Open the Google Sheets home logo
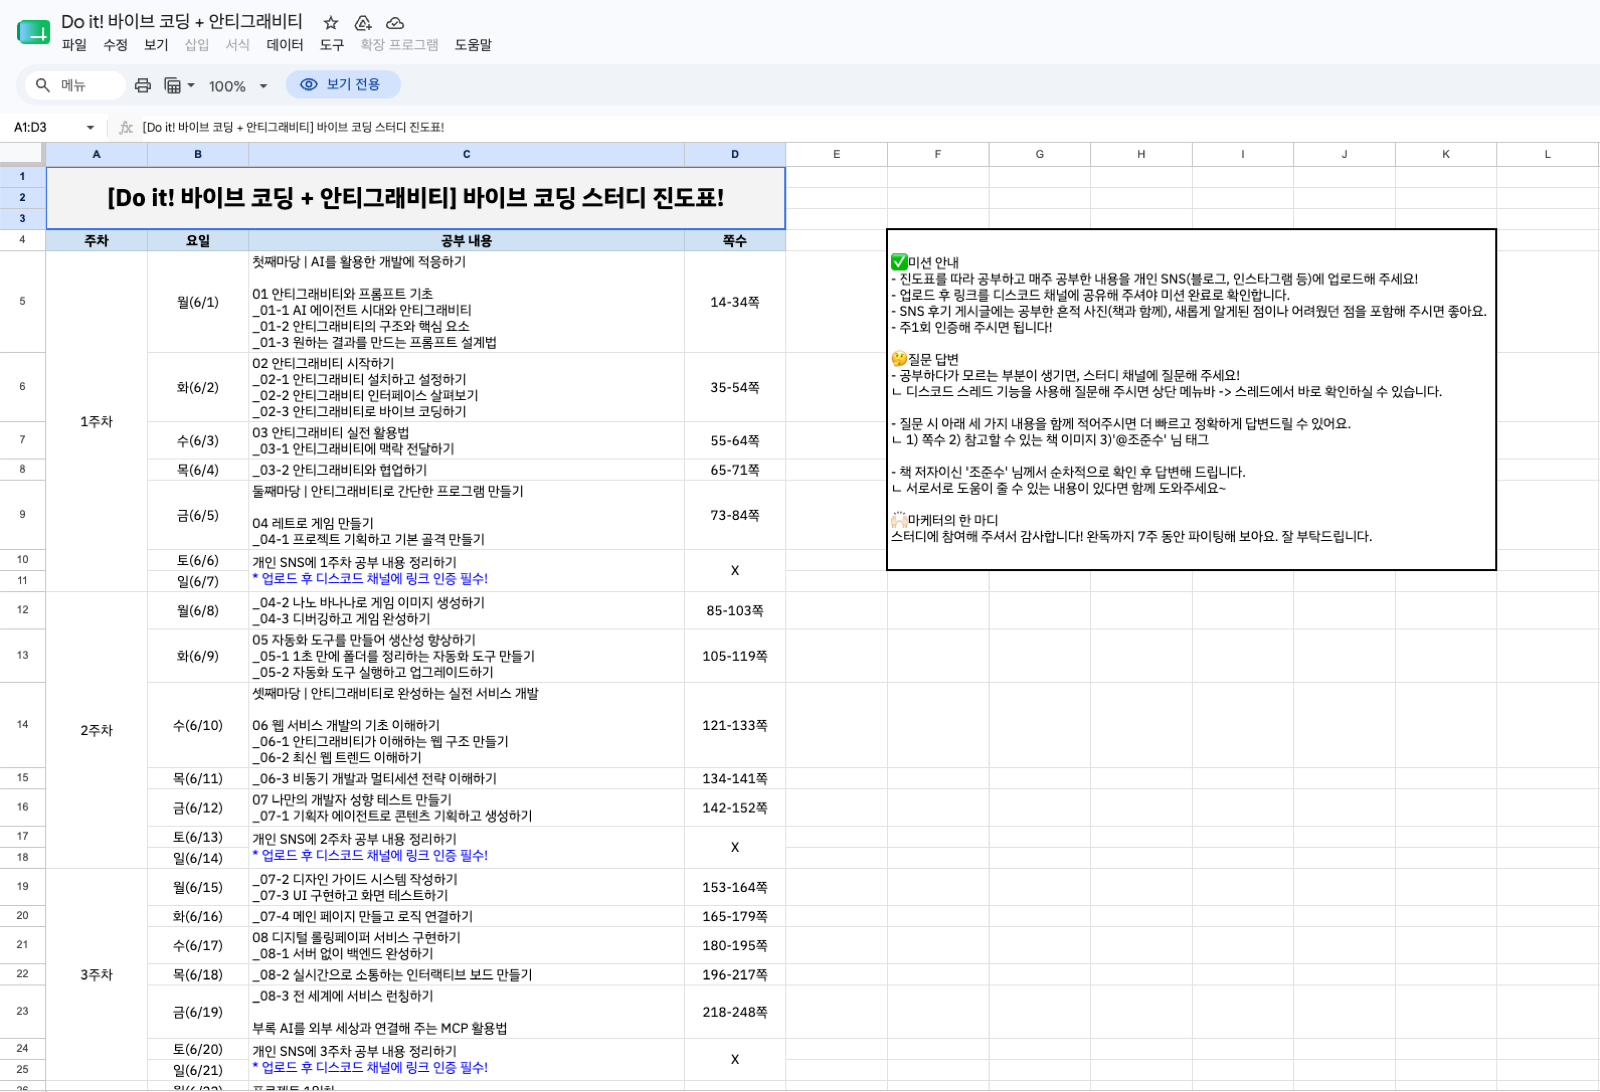The image size is (1600, 1092). pos(33,32)
